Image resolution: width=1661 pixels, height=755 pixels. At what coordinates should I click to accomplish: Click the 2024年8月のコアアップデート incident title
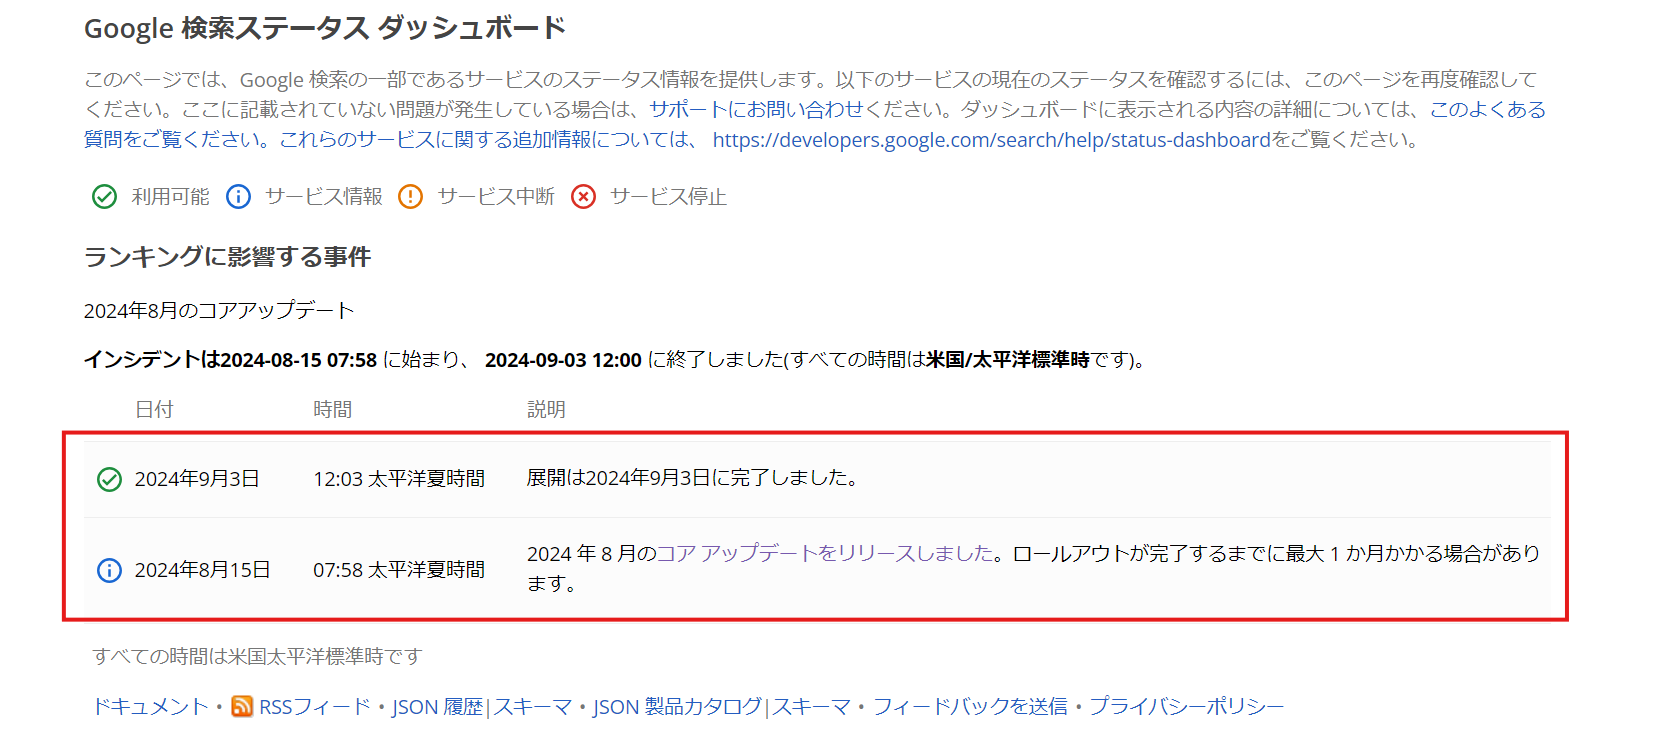[x=219, y=311]
